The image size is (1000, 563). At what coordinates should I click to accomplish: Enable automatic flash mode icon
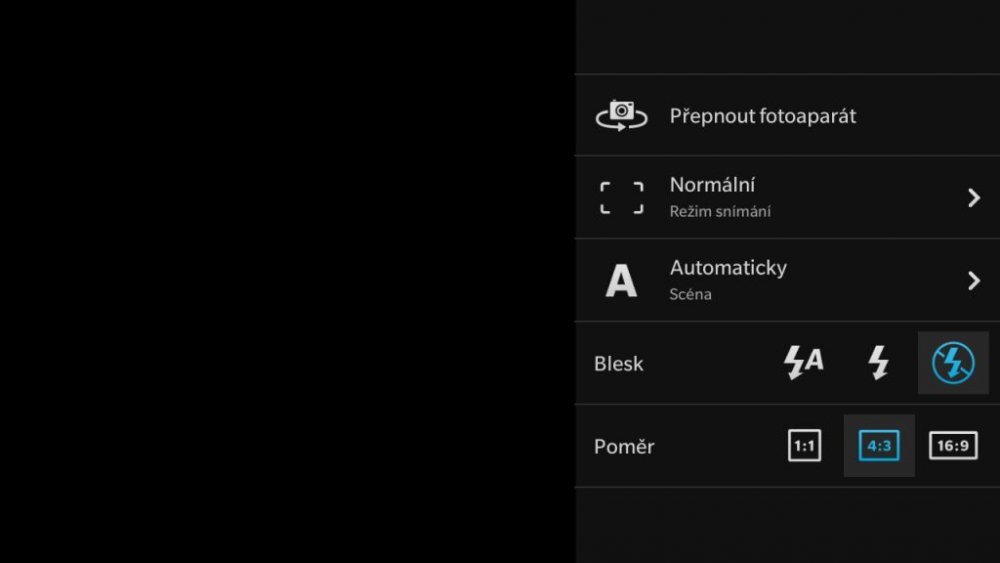[803, 363]
